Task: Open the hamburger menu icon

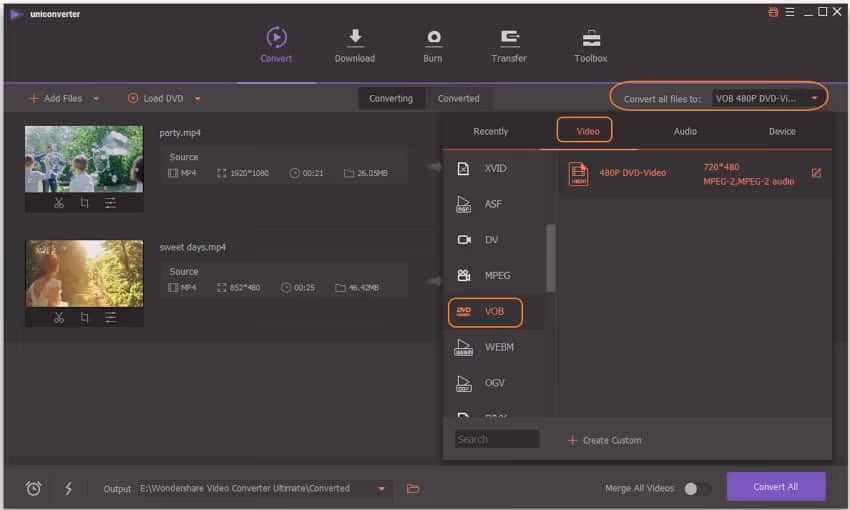Action: [x=790, y=12]
